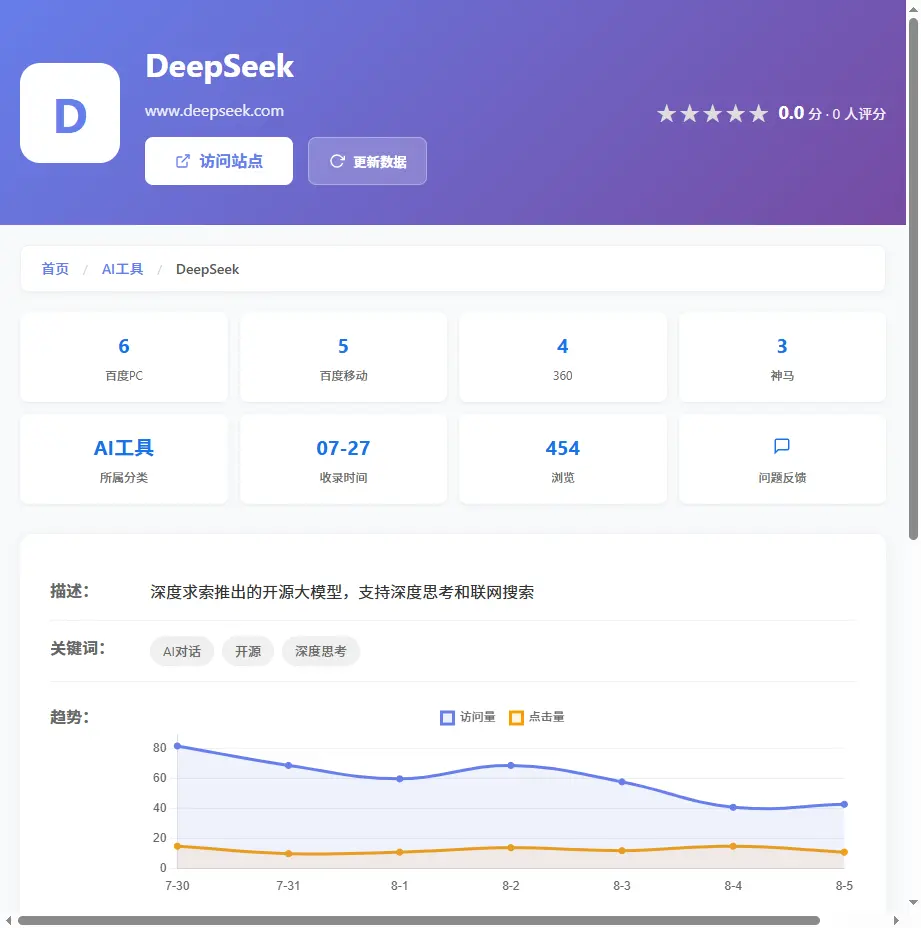Click the scroll right arrow
Screen dimensions: 921x928
(896, 920)
